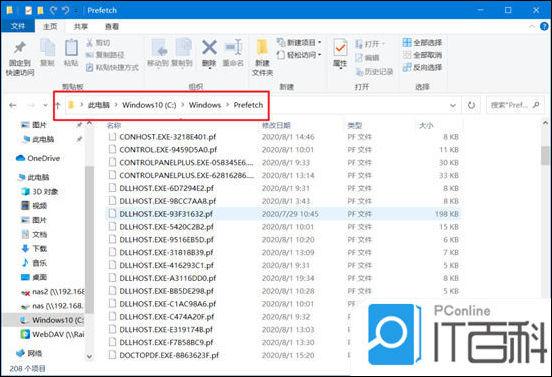The image size is (552, 377).
Task: Click the file list vertical scrollbar thumb
Action: (545, 155)
